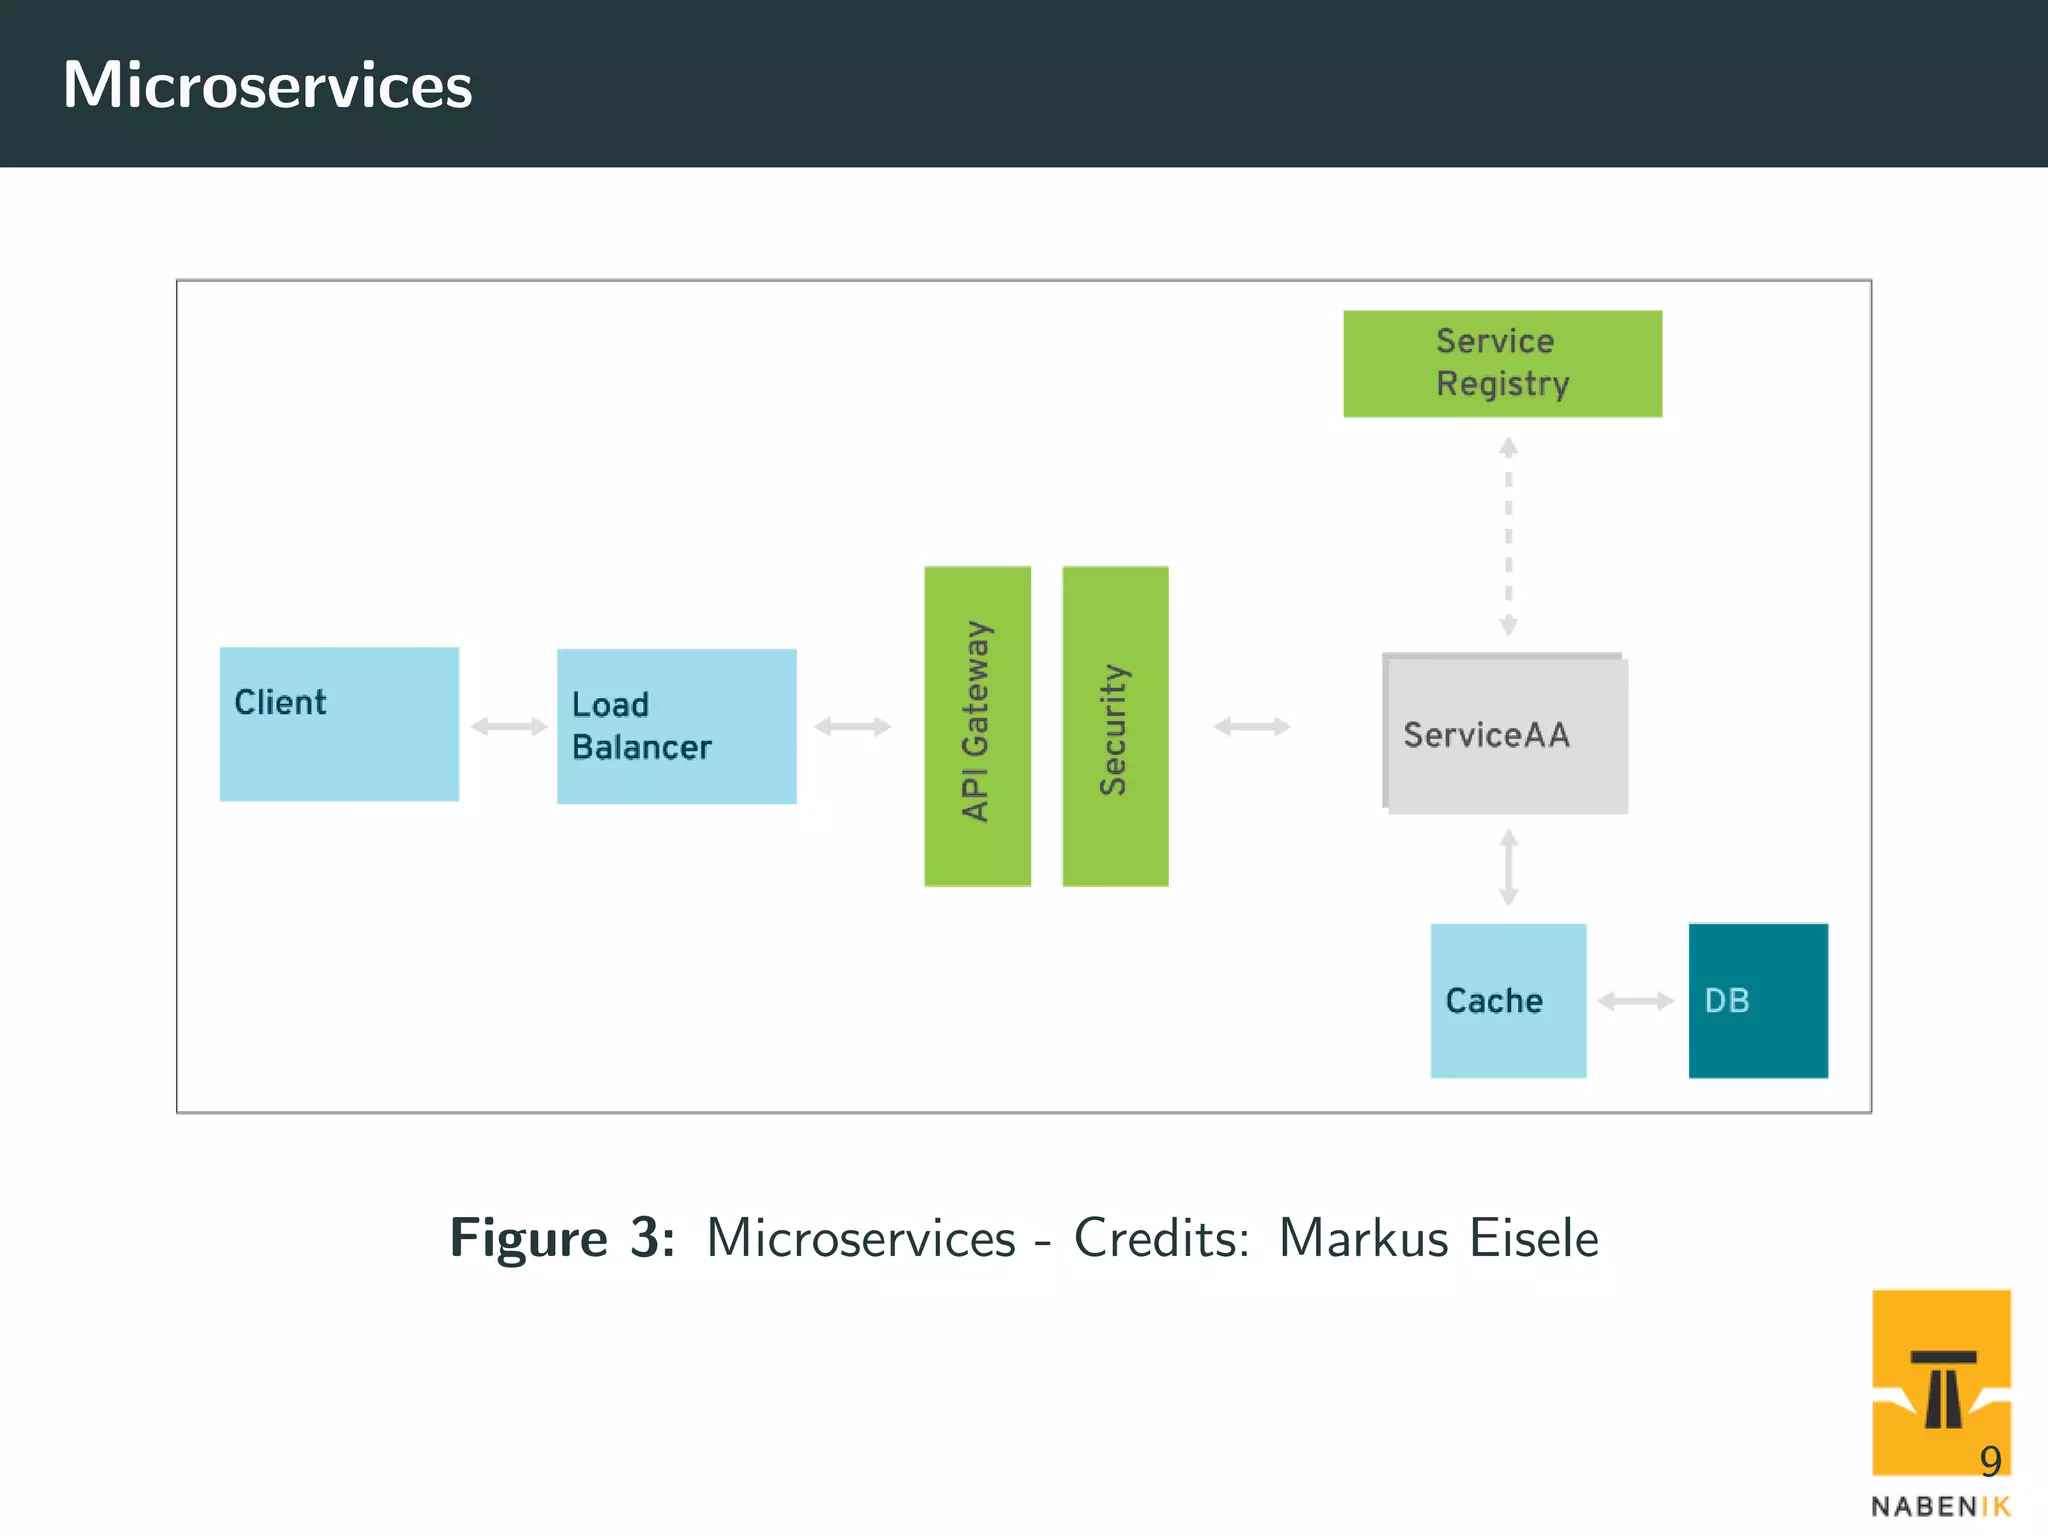Click the ServiceAA gray box
This screenshot has height=1536, width=2048.
[1506, 735]
